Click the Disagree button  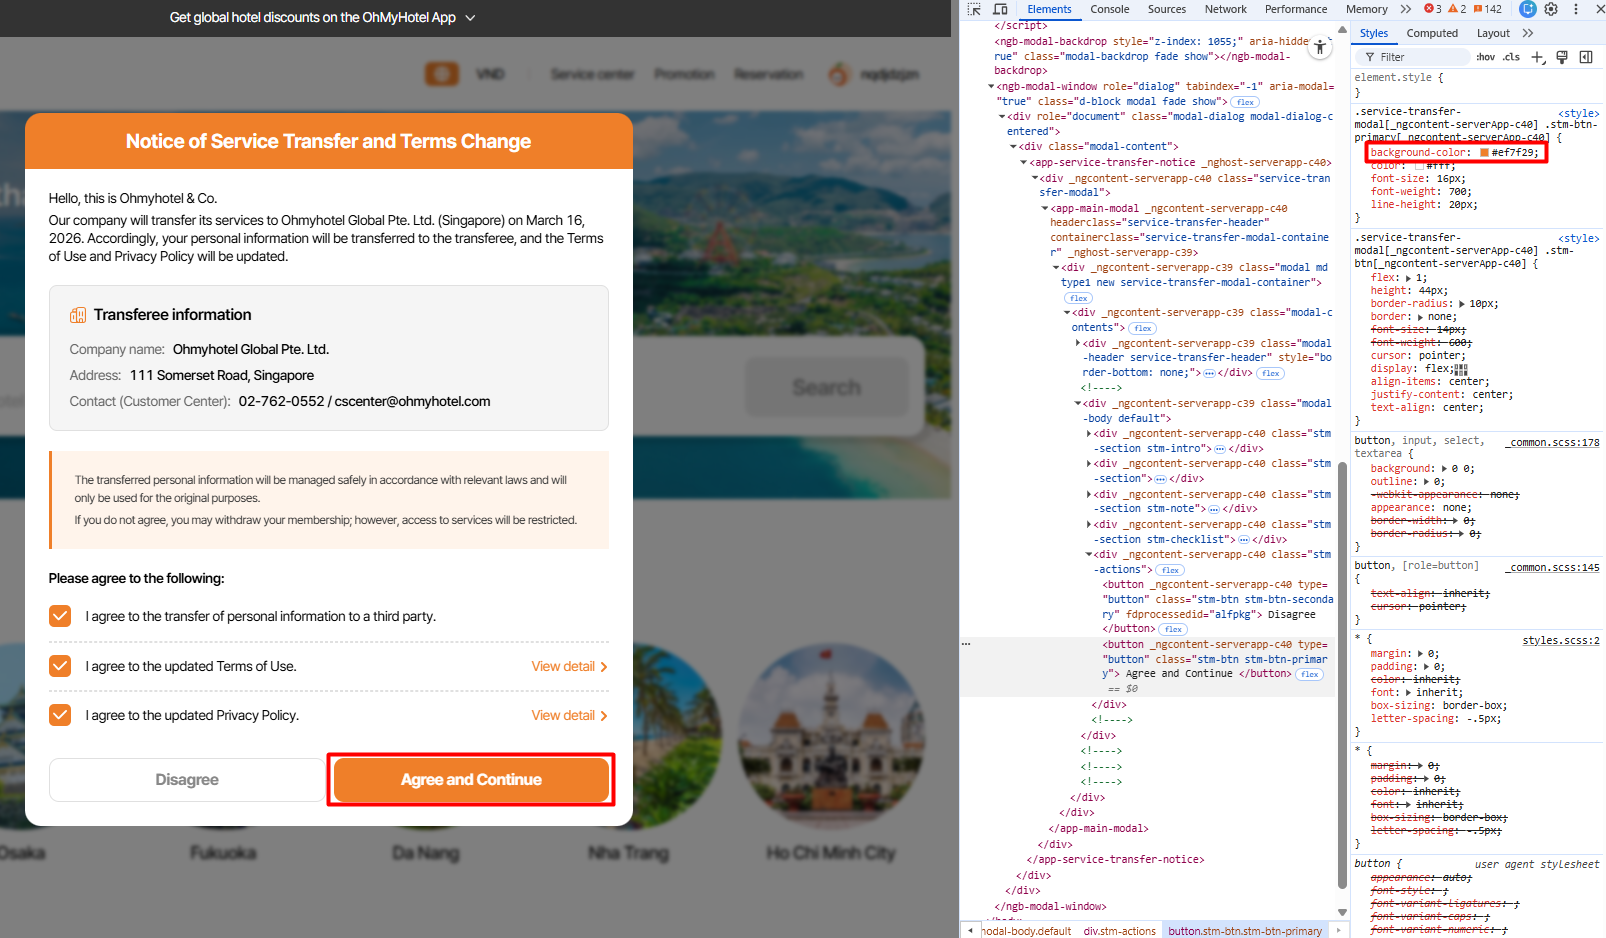coord(187,780)
